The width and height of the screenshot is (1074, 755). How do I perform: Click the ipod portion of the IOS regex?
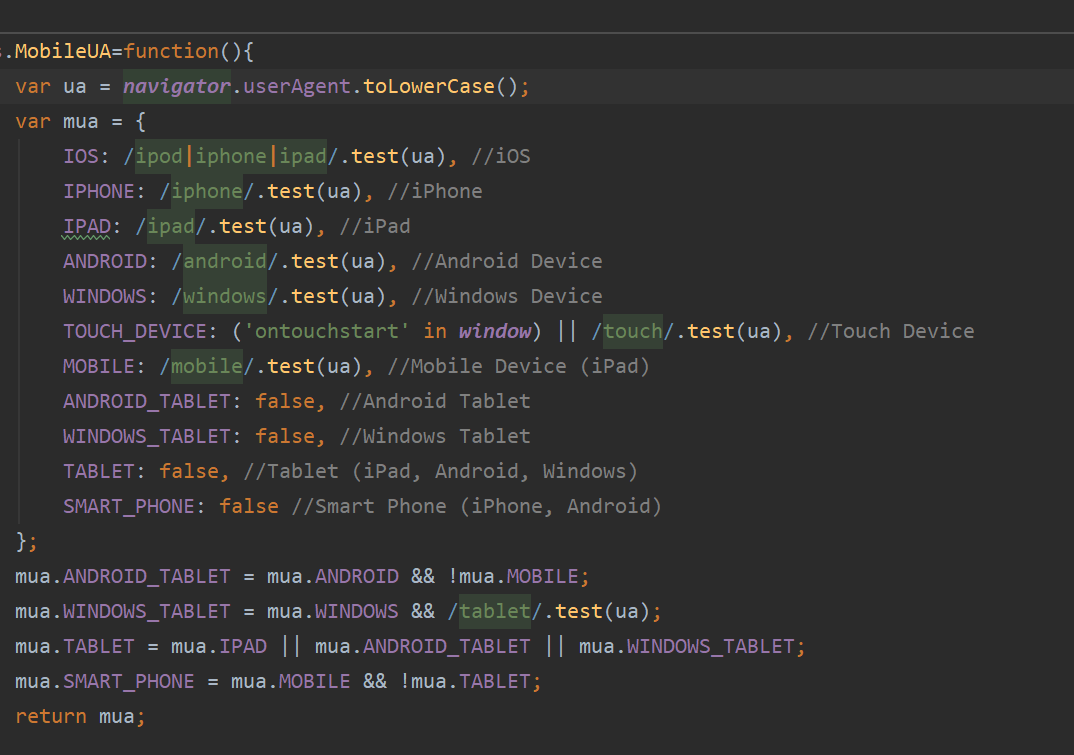160,156
